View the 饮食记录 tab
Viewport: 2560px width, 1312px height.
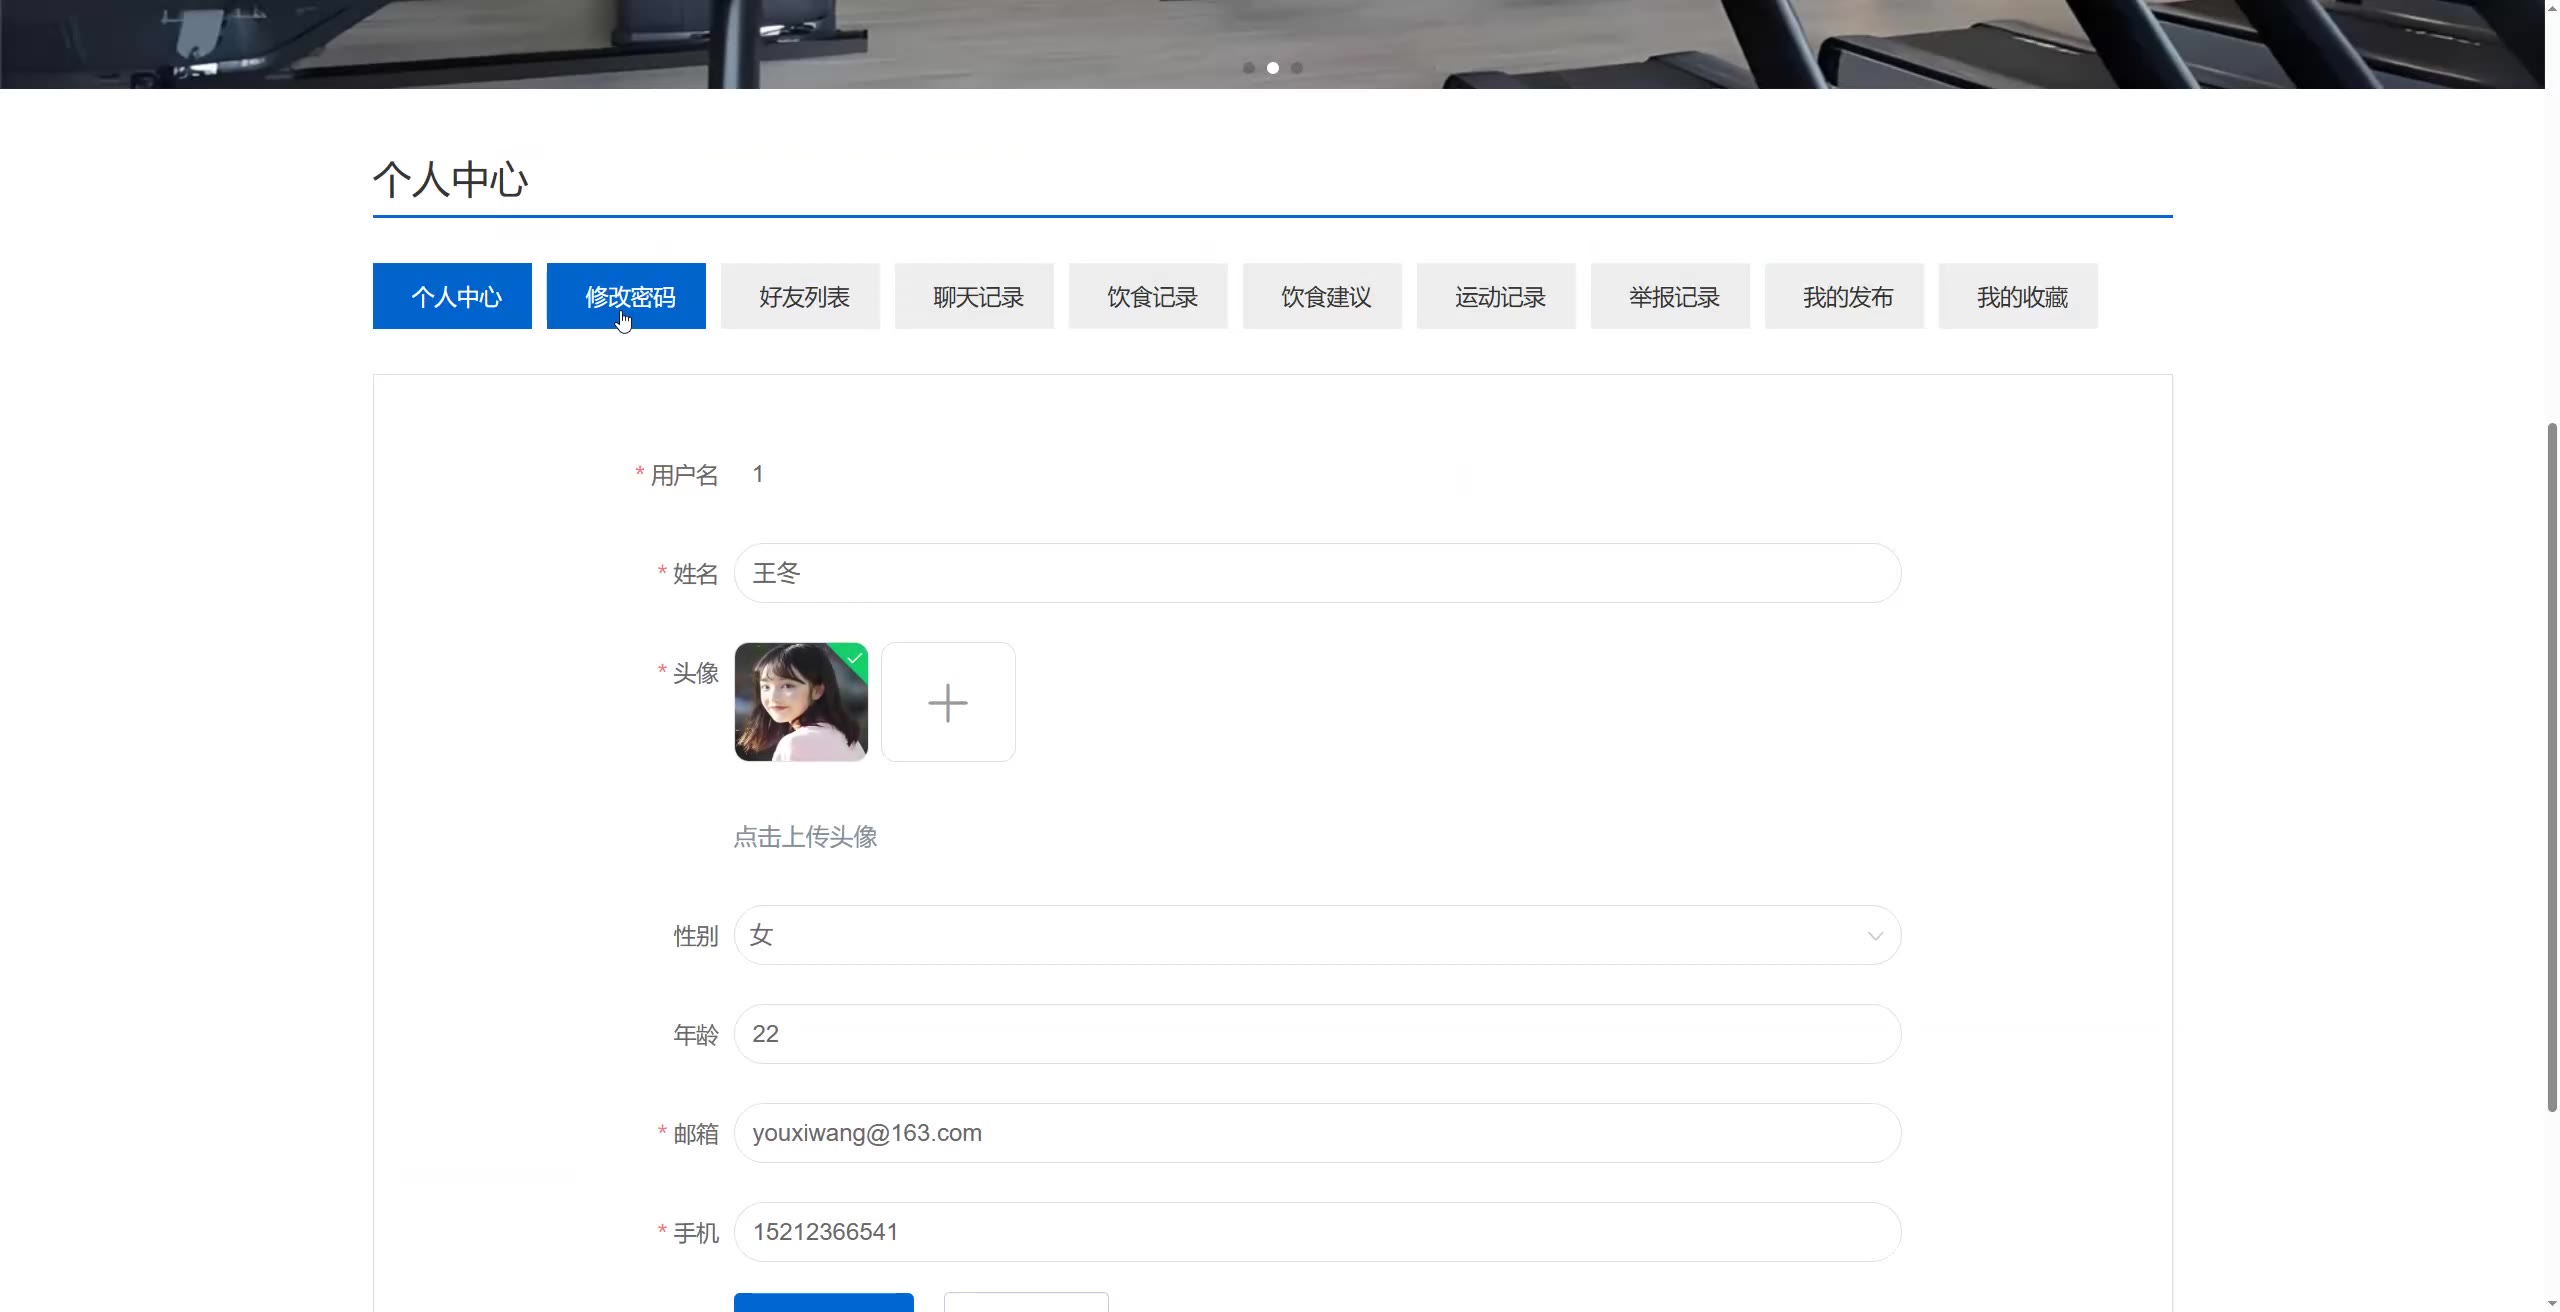point(1148,296)
